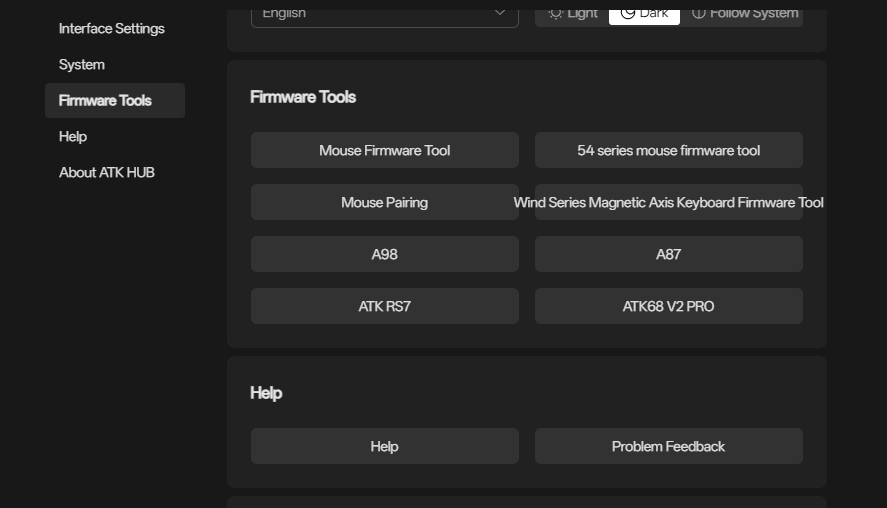Open Problem Feedback
The height and width of the screenshot is (508, 887).
[x=669, y=446]
